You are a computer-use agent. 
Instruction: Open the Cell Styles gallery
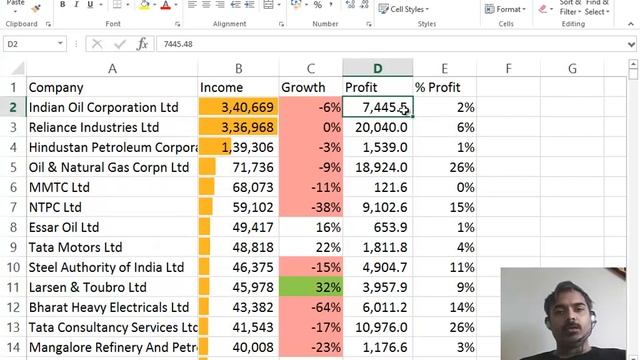[x=403, y=9]
